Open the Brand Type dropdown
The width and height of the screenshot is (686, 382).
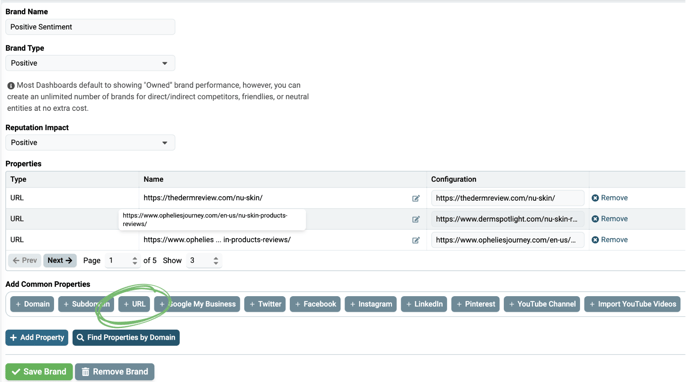pyautogui.click(x=90, y=63)
